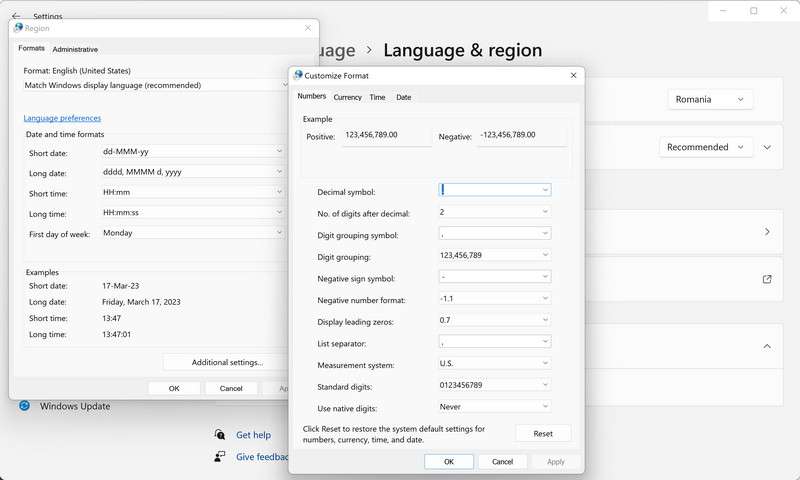Click the Additional settings button

tap(227, 362)
